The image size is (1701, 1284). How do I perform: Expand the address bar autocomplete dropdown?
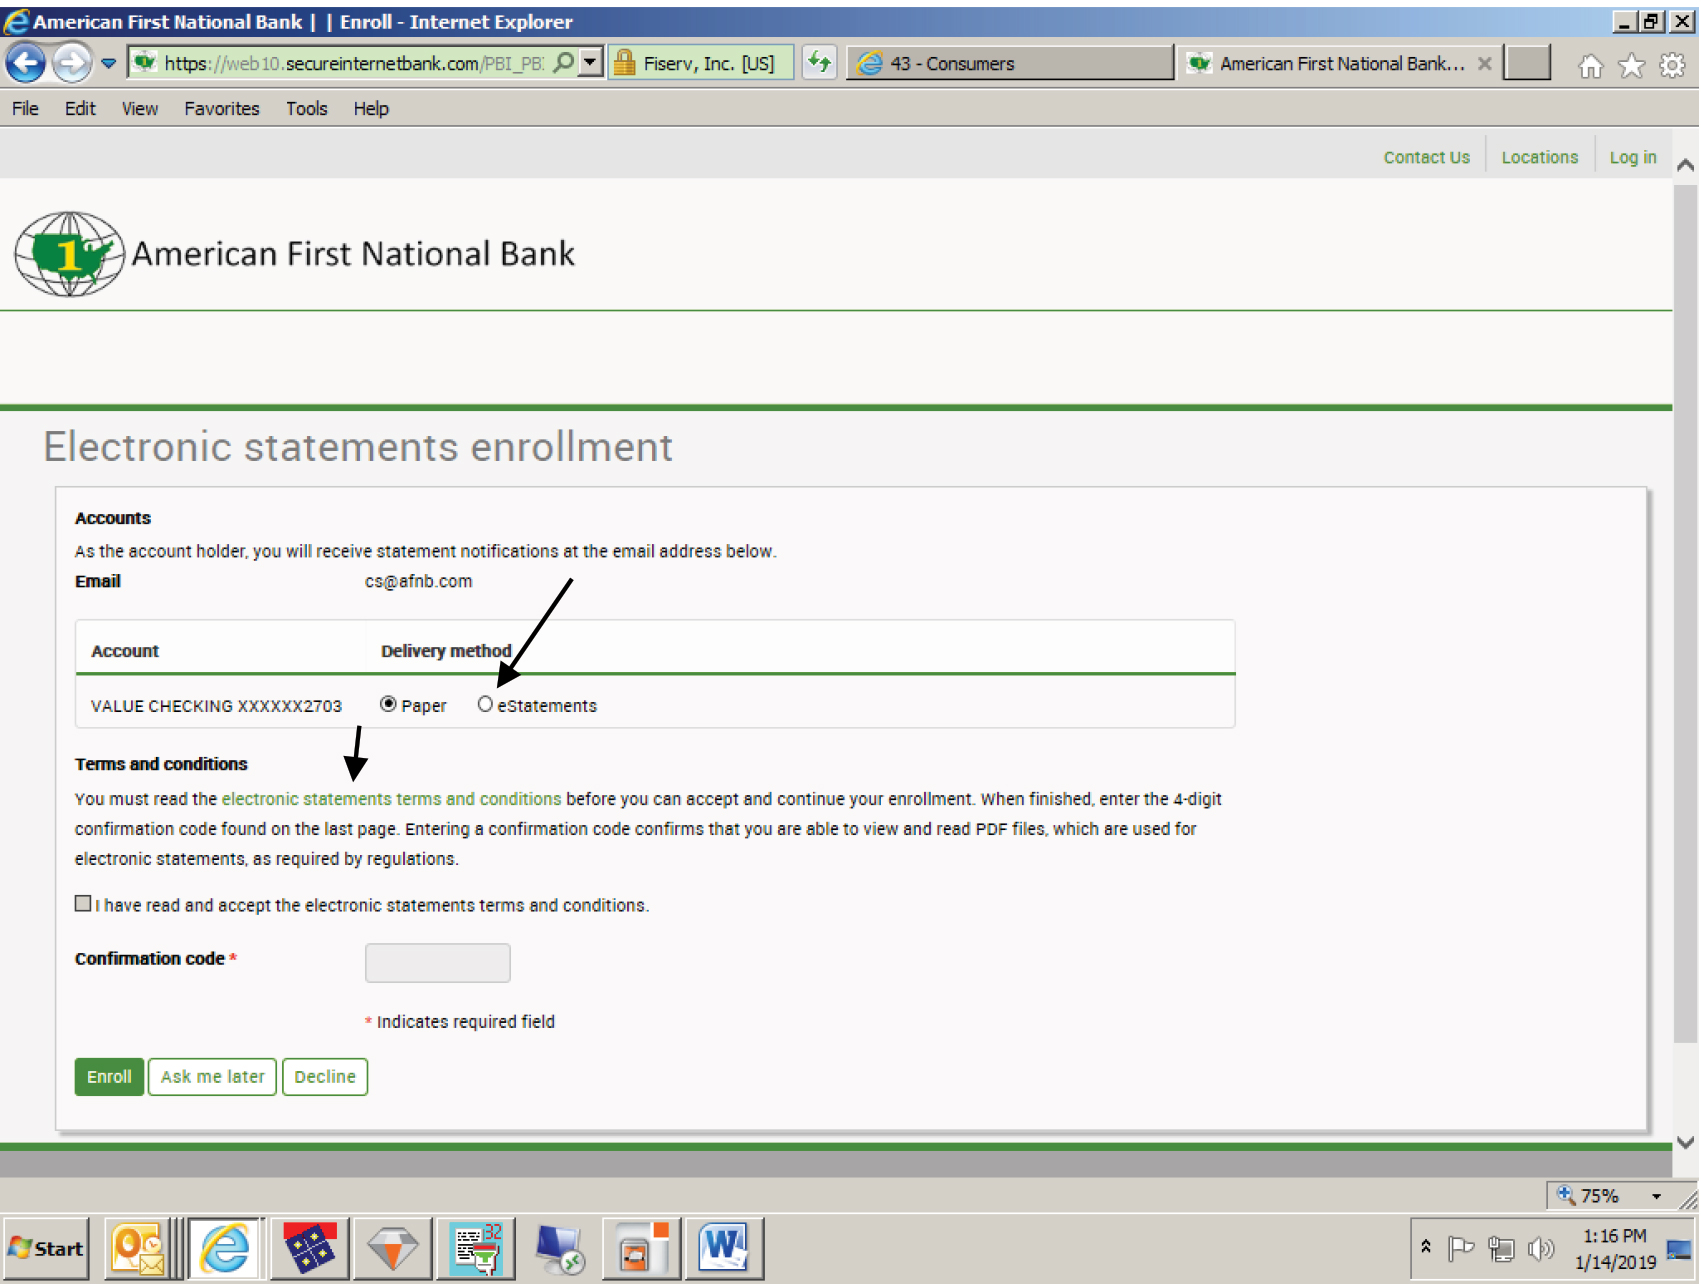tap(591, 63)
